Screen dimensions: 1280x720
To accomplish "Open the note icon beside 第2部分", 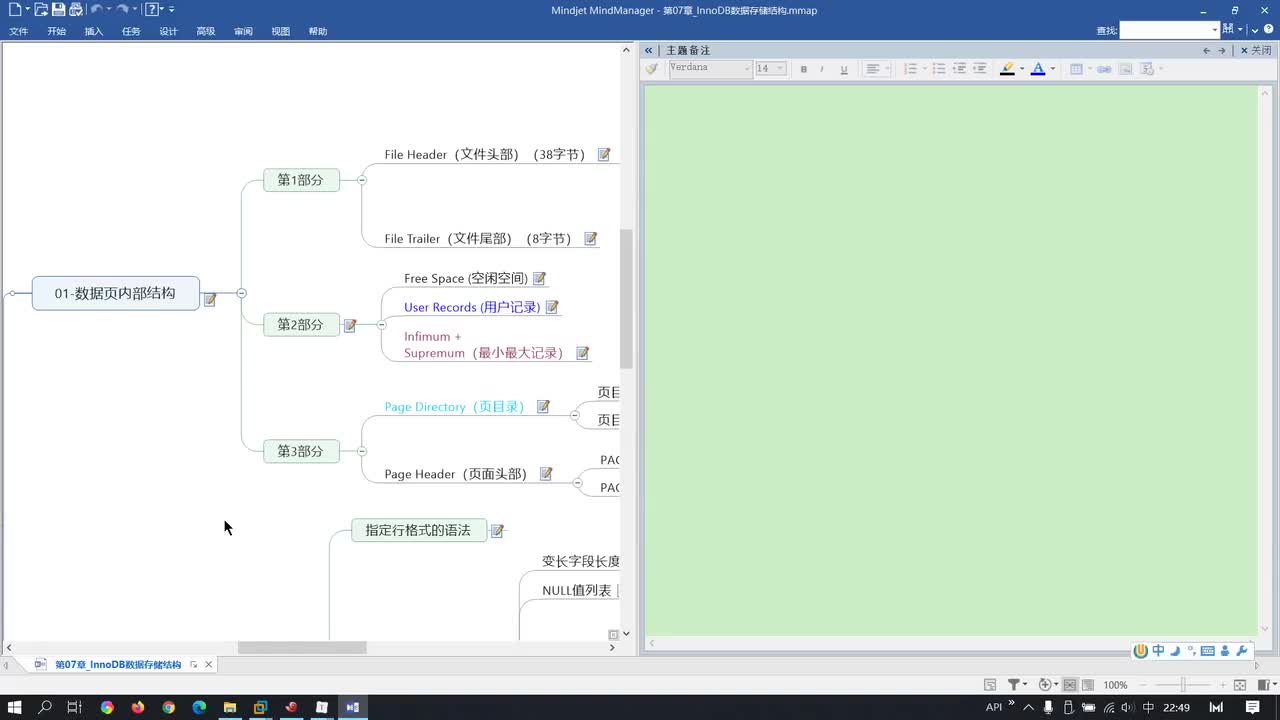I will tap(350, 325).
